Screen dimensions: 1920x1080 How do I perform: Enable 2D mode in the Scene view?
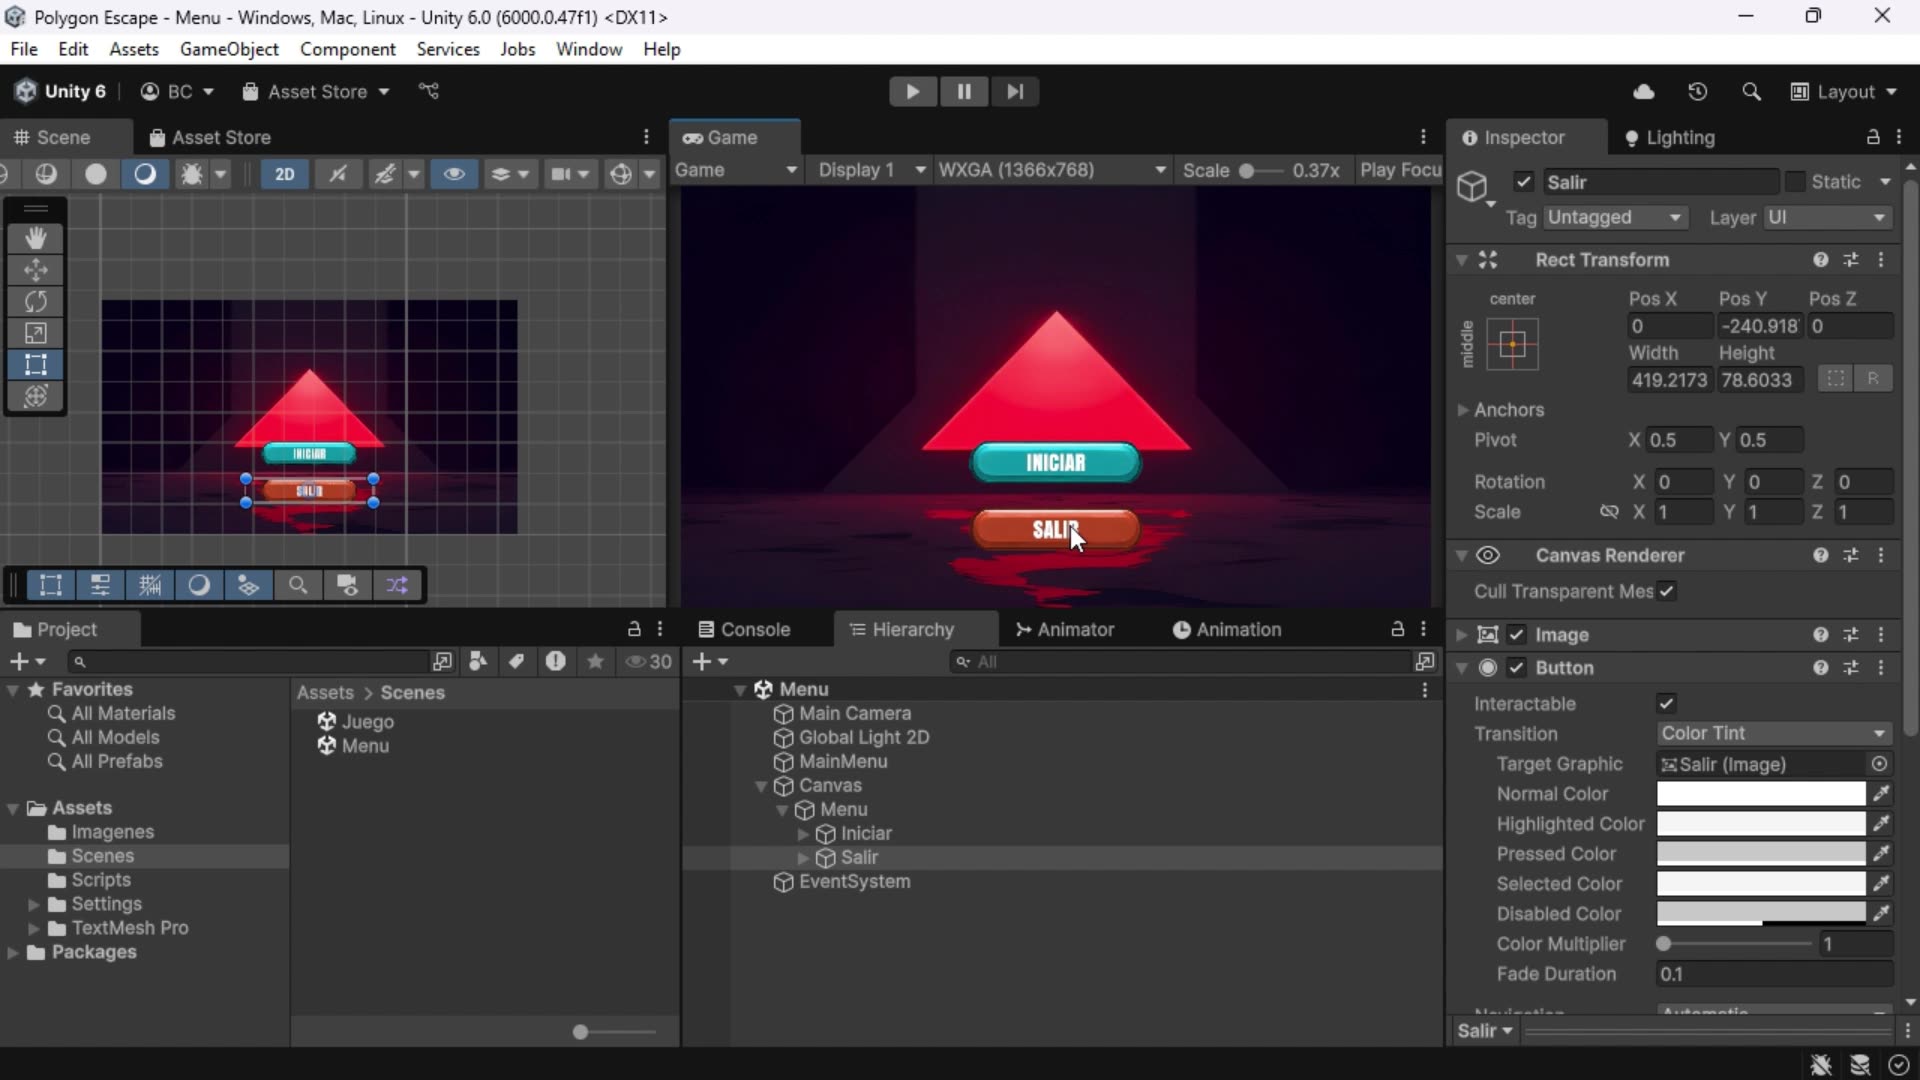click(x=285, y=174)
